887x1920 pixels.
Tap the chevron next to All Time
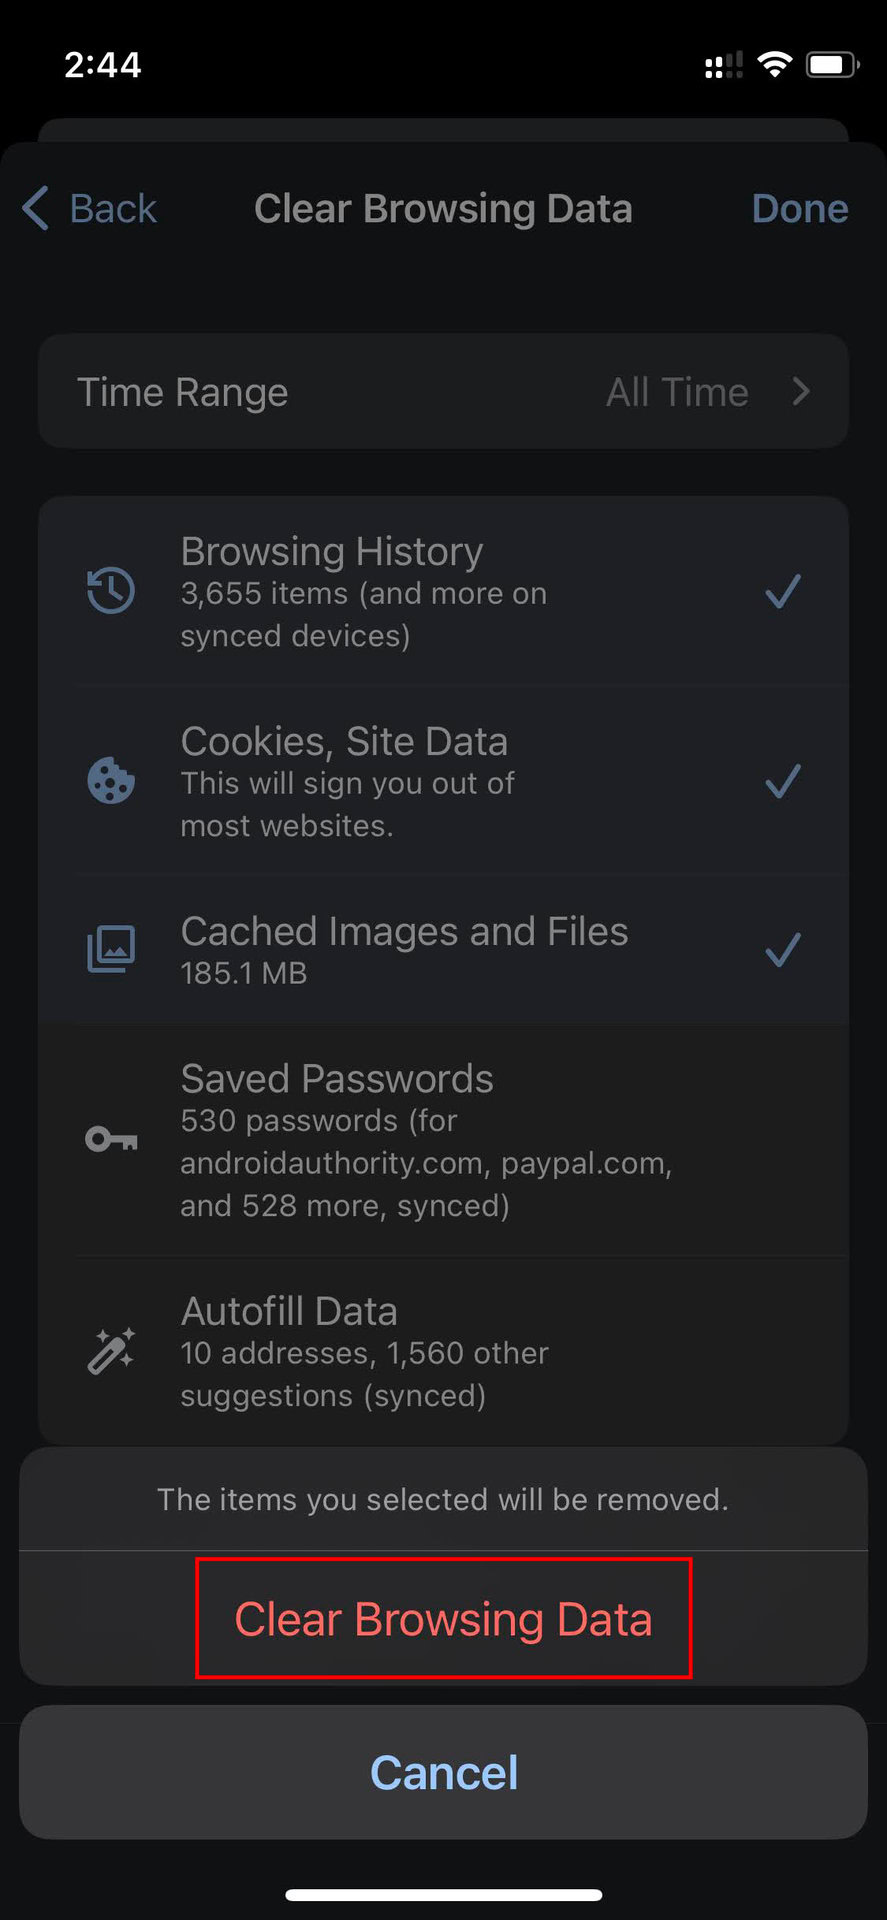click(x=800, y=392)
